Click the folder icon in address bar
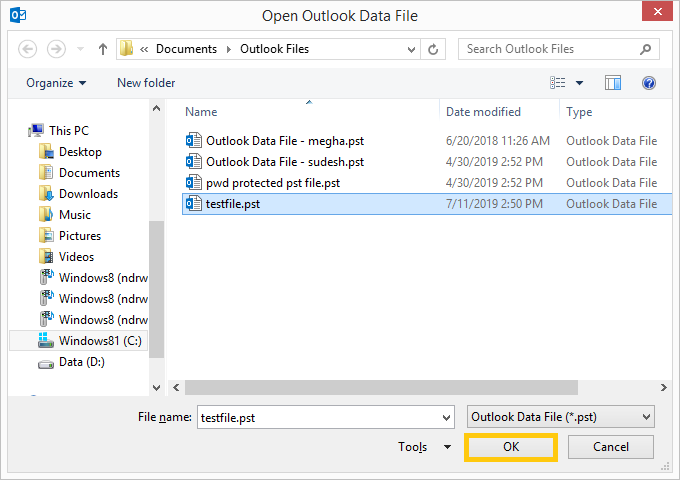The height and width of the screenshot is (480, 680). (x=126, y=49)
